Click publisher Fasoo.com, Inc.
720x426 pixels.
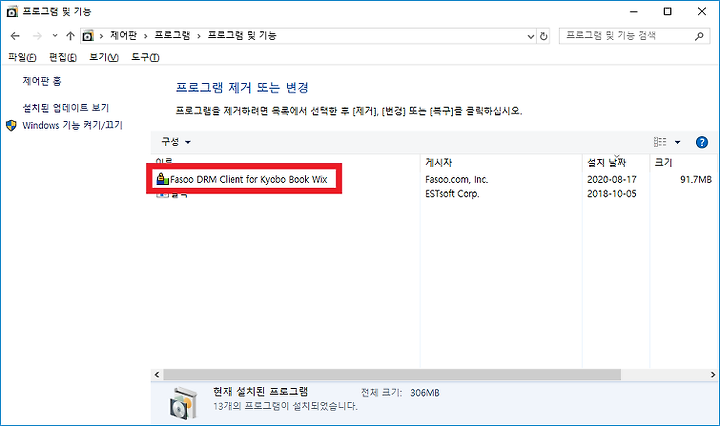[456, 179]
